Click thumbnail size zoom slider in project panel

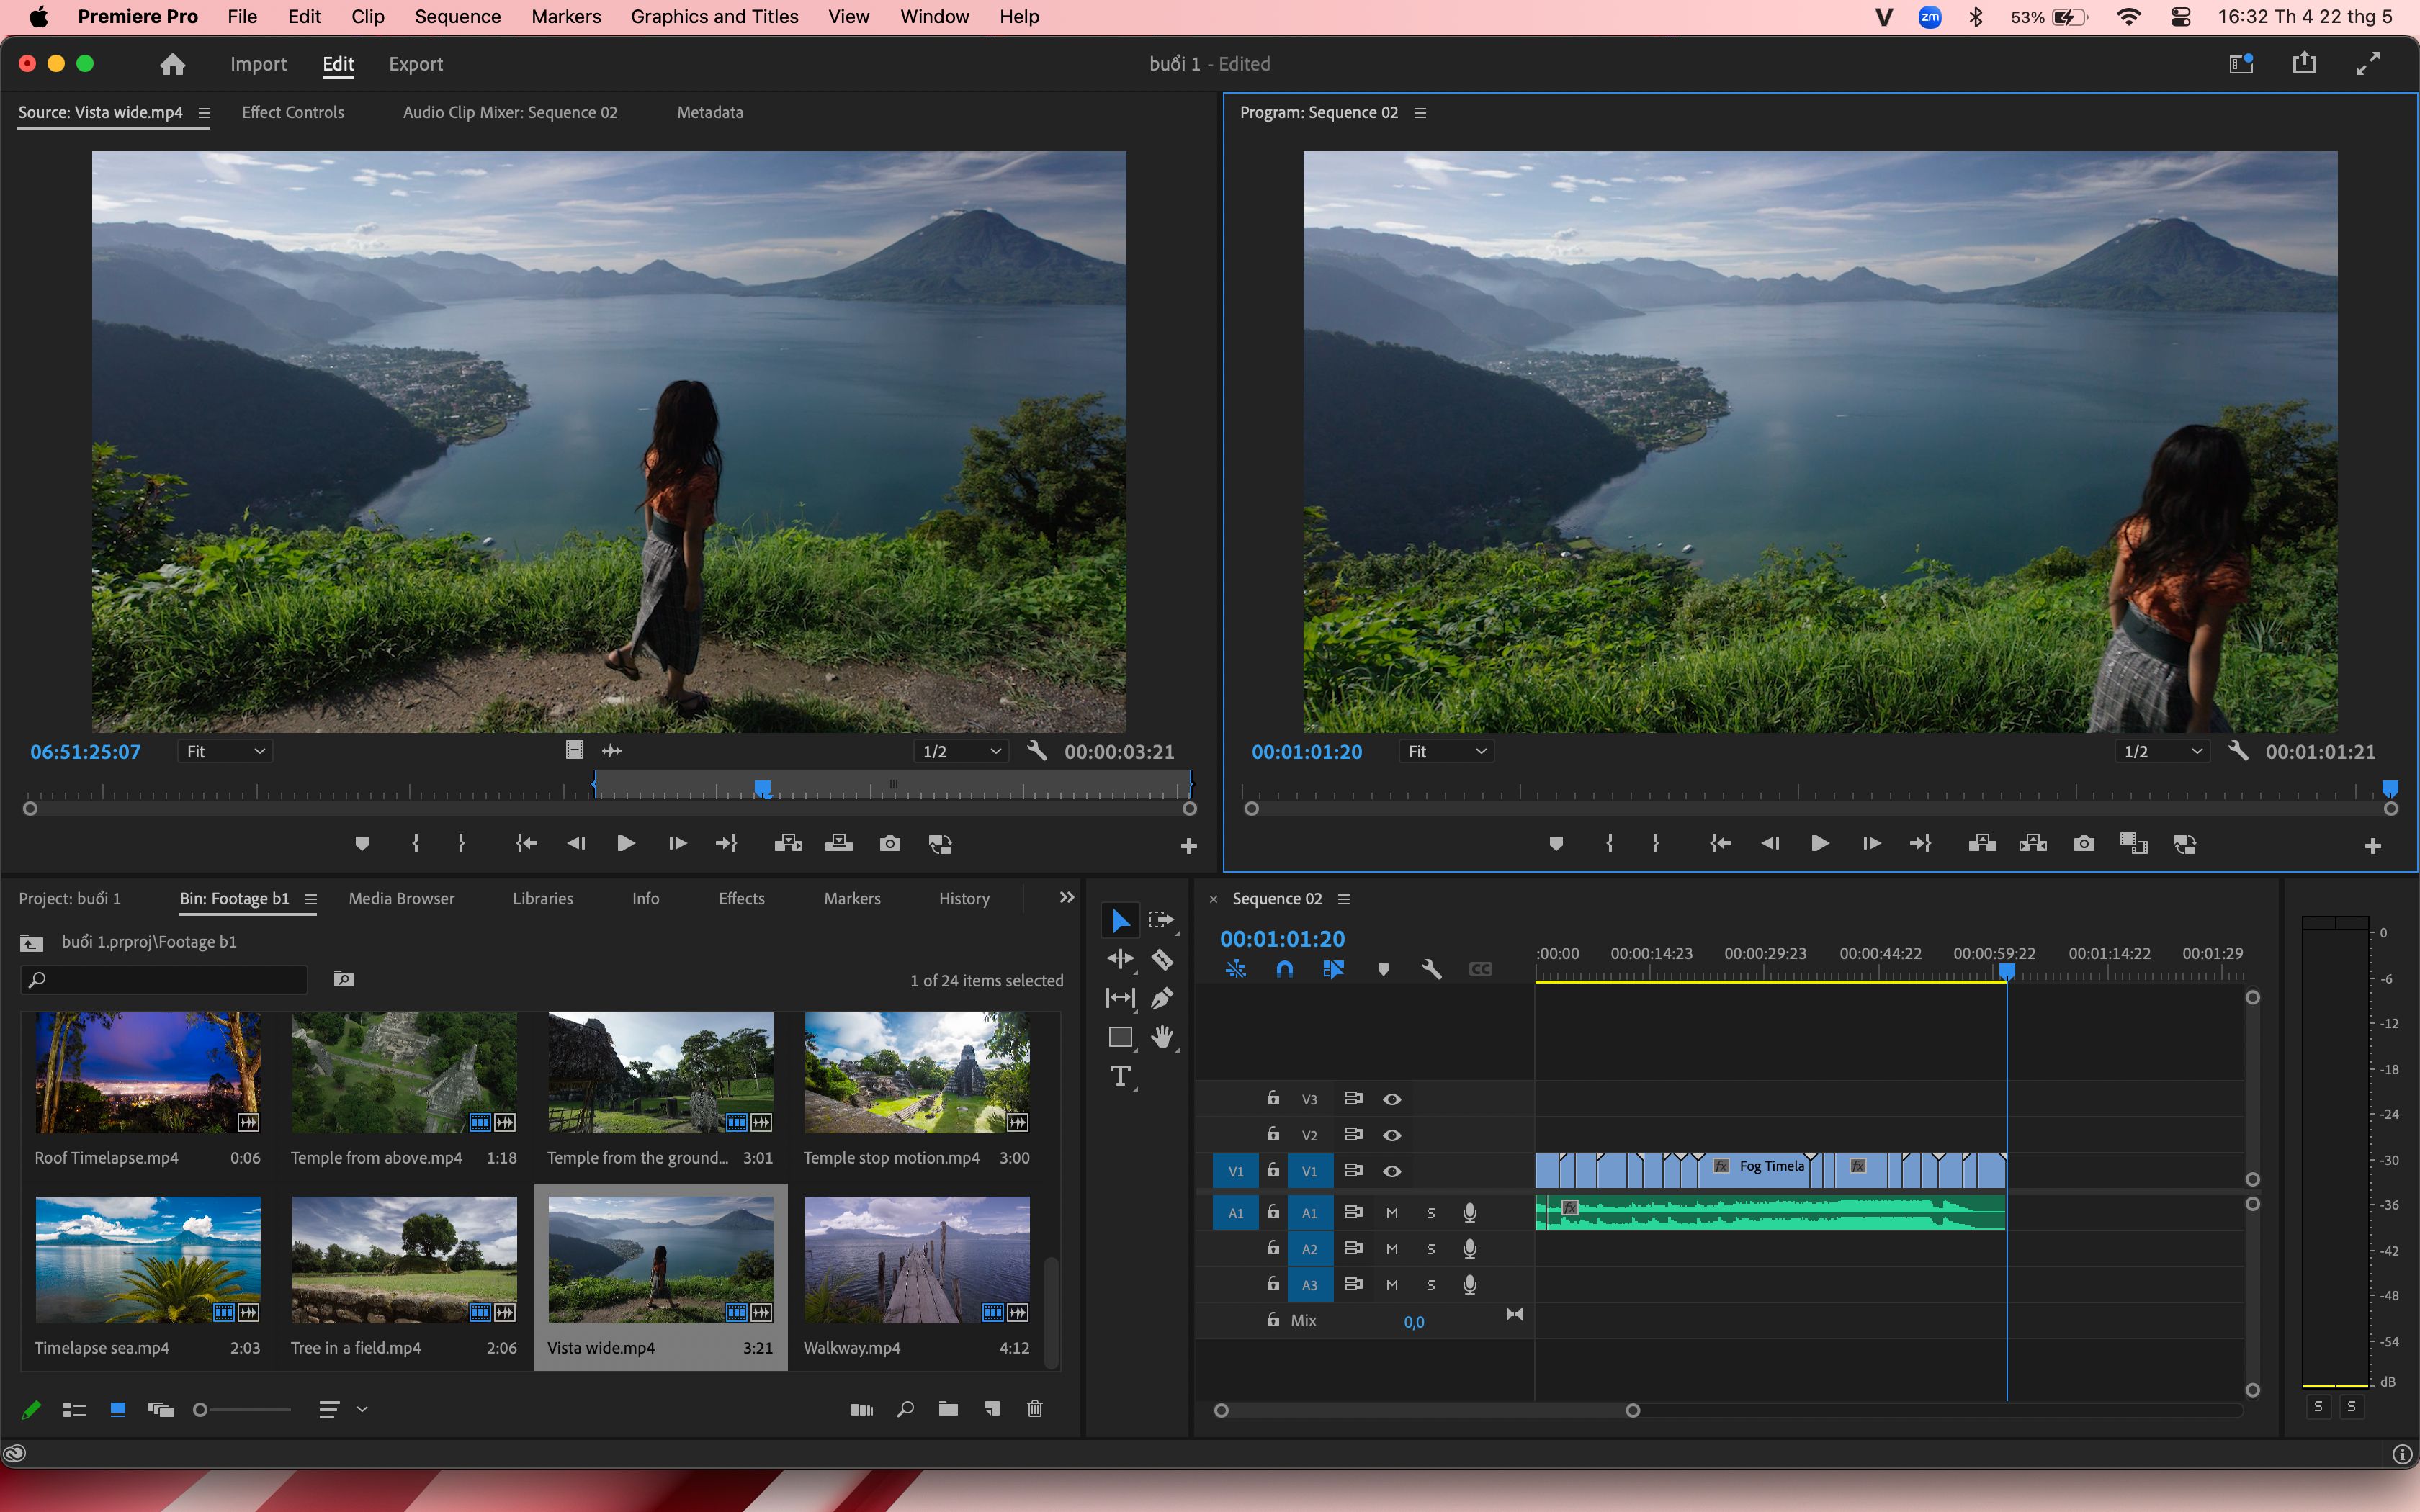tap(242, 1409)
